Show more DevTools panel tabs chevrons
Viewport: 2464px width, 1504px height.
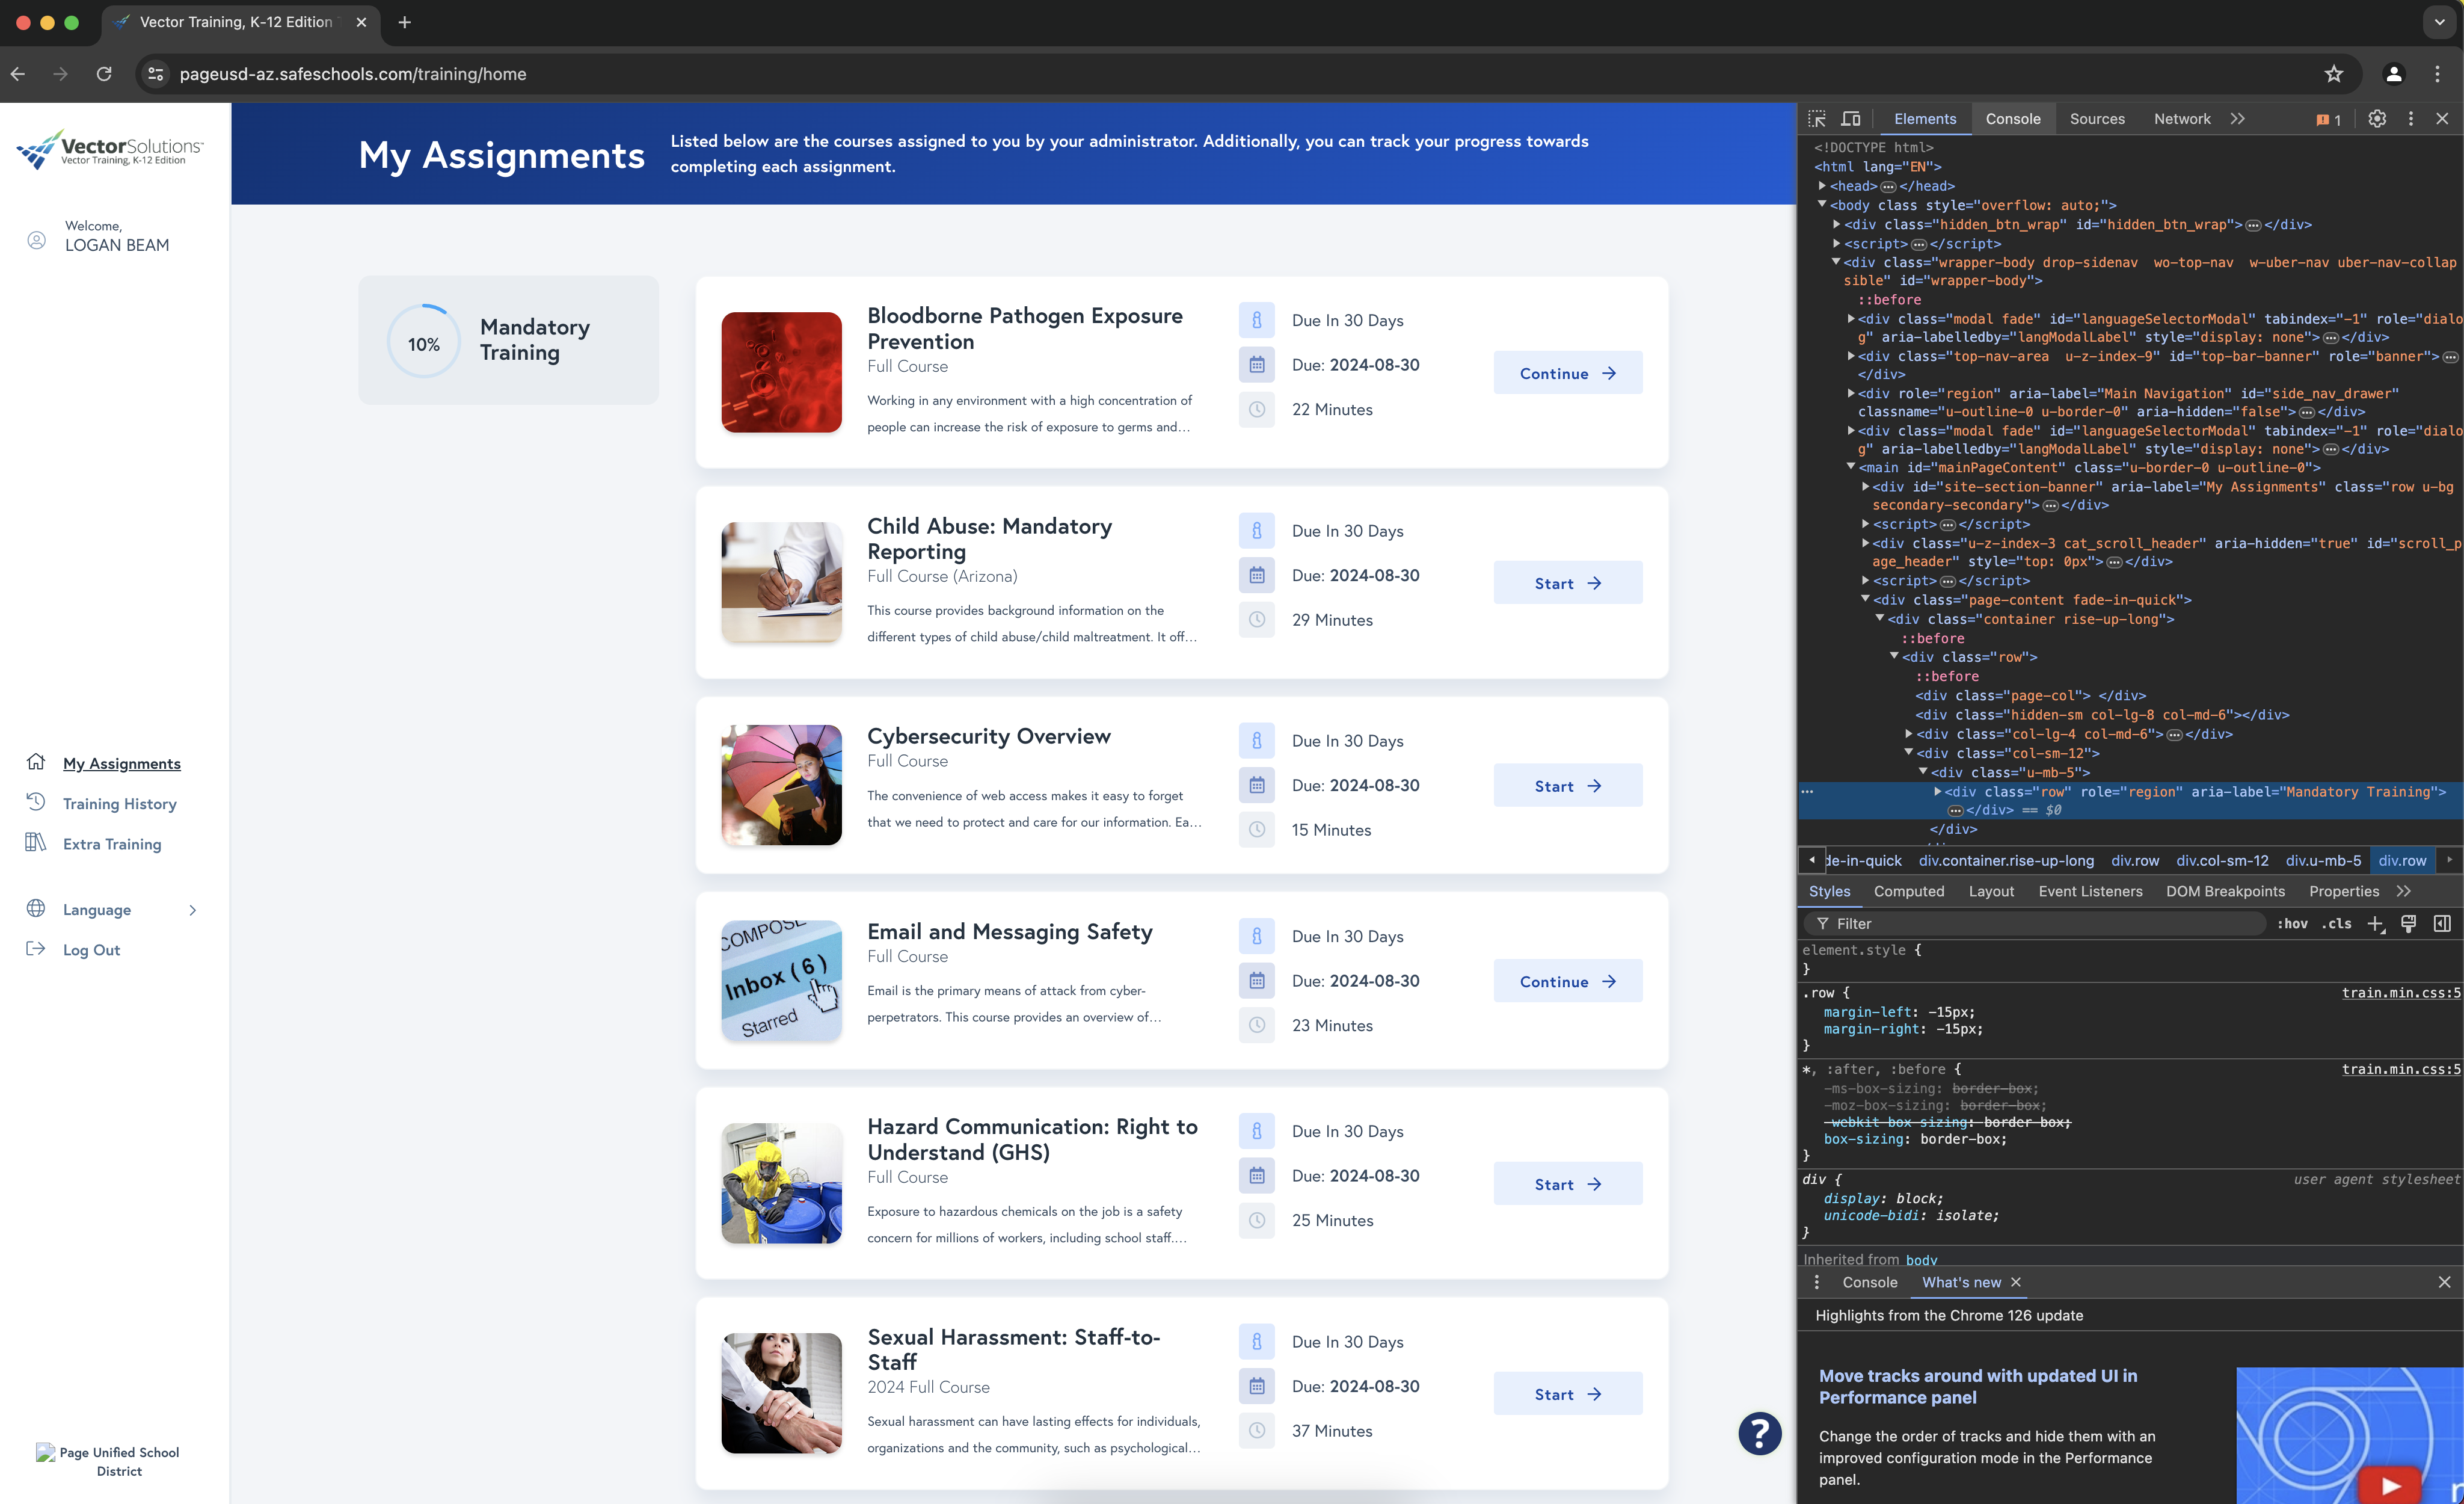click(x=2237, y=119)
